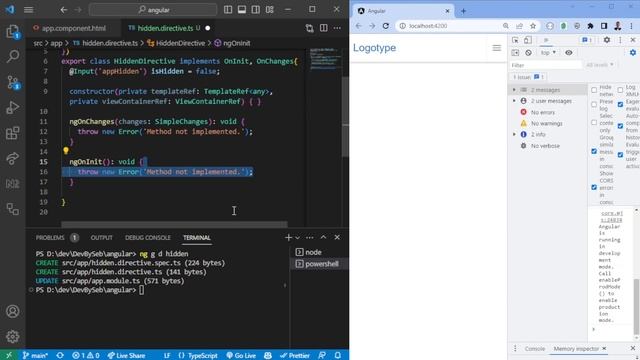
Task: Go back in VS Code navigation
Action: pyautogui.click(x=64, y=9)
